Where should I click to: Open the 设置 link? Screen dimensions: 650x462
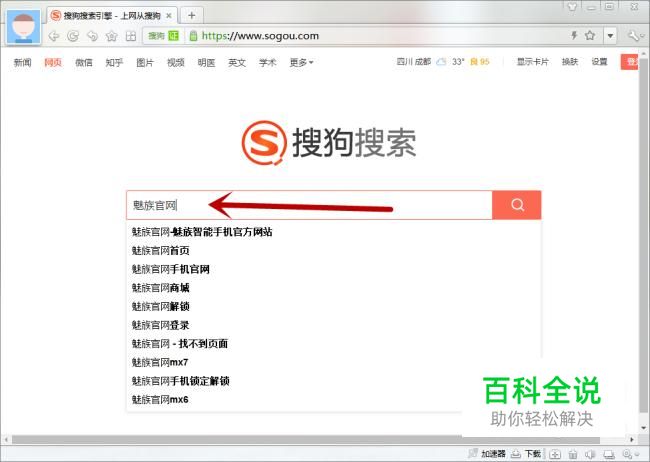(599, 62)
